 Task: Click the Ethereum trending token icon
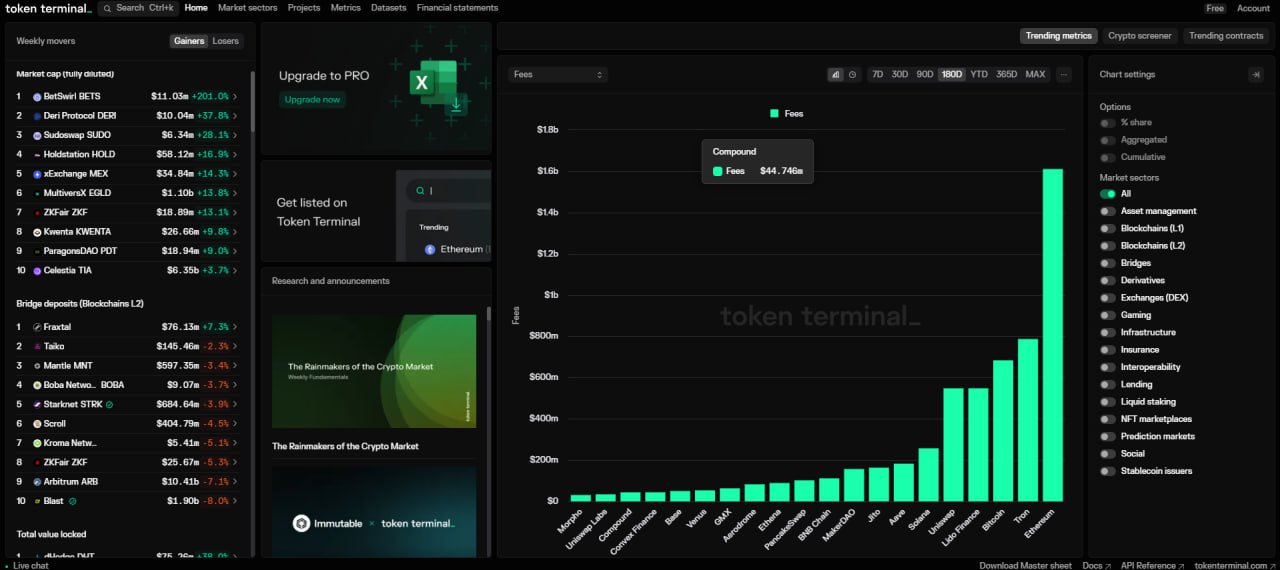[430, 249]
